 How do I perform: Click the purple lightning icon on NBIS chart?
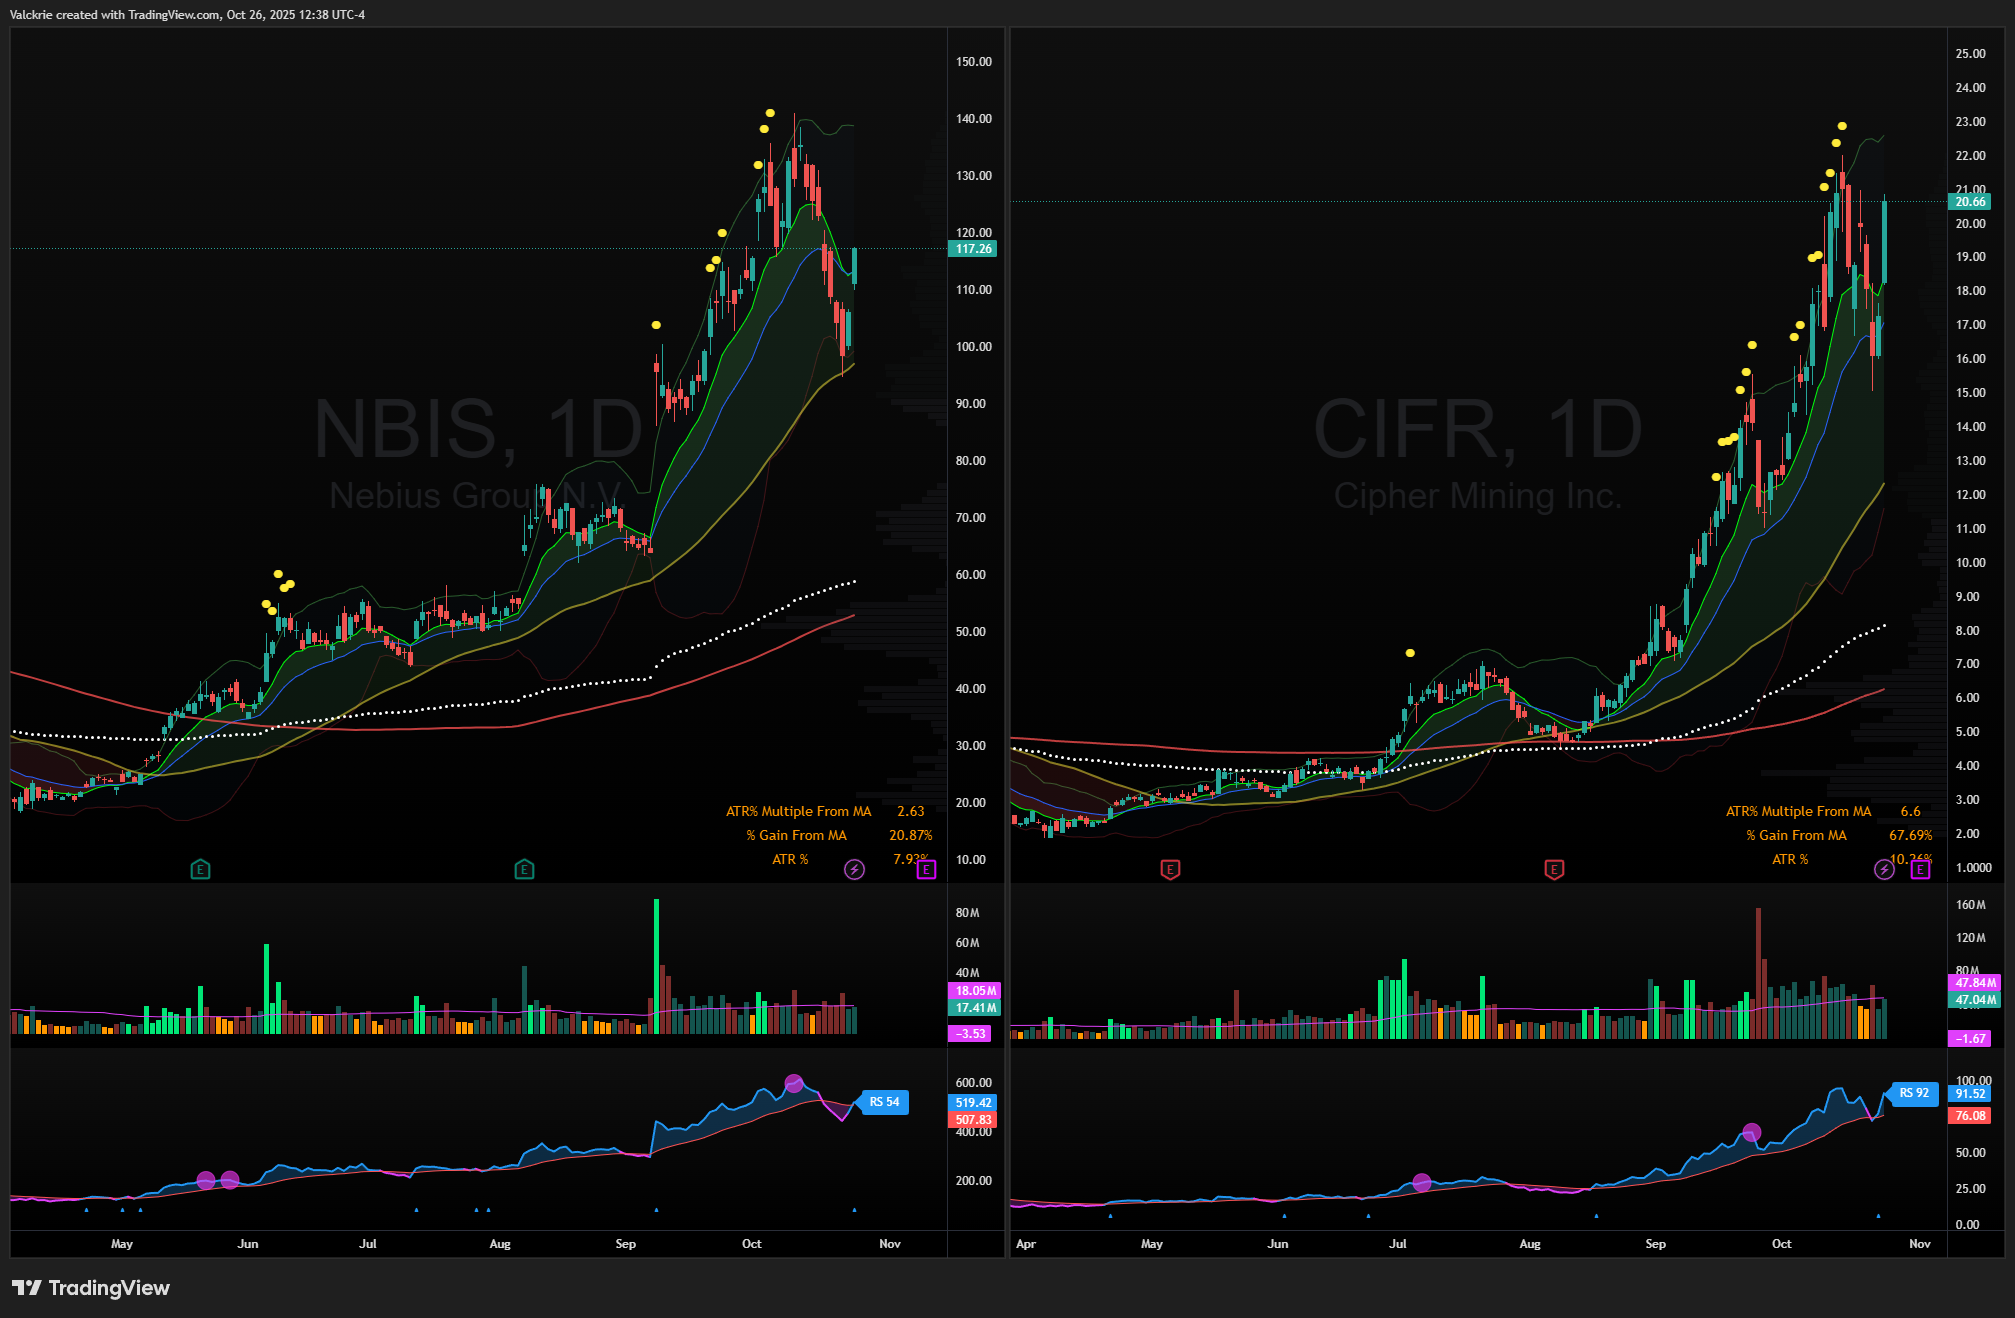[854, 869]
